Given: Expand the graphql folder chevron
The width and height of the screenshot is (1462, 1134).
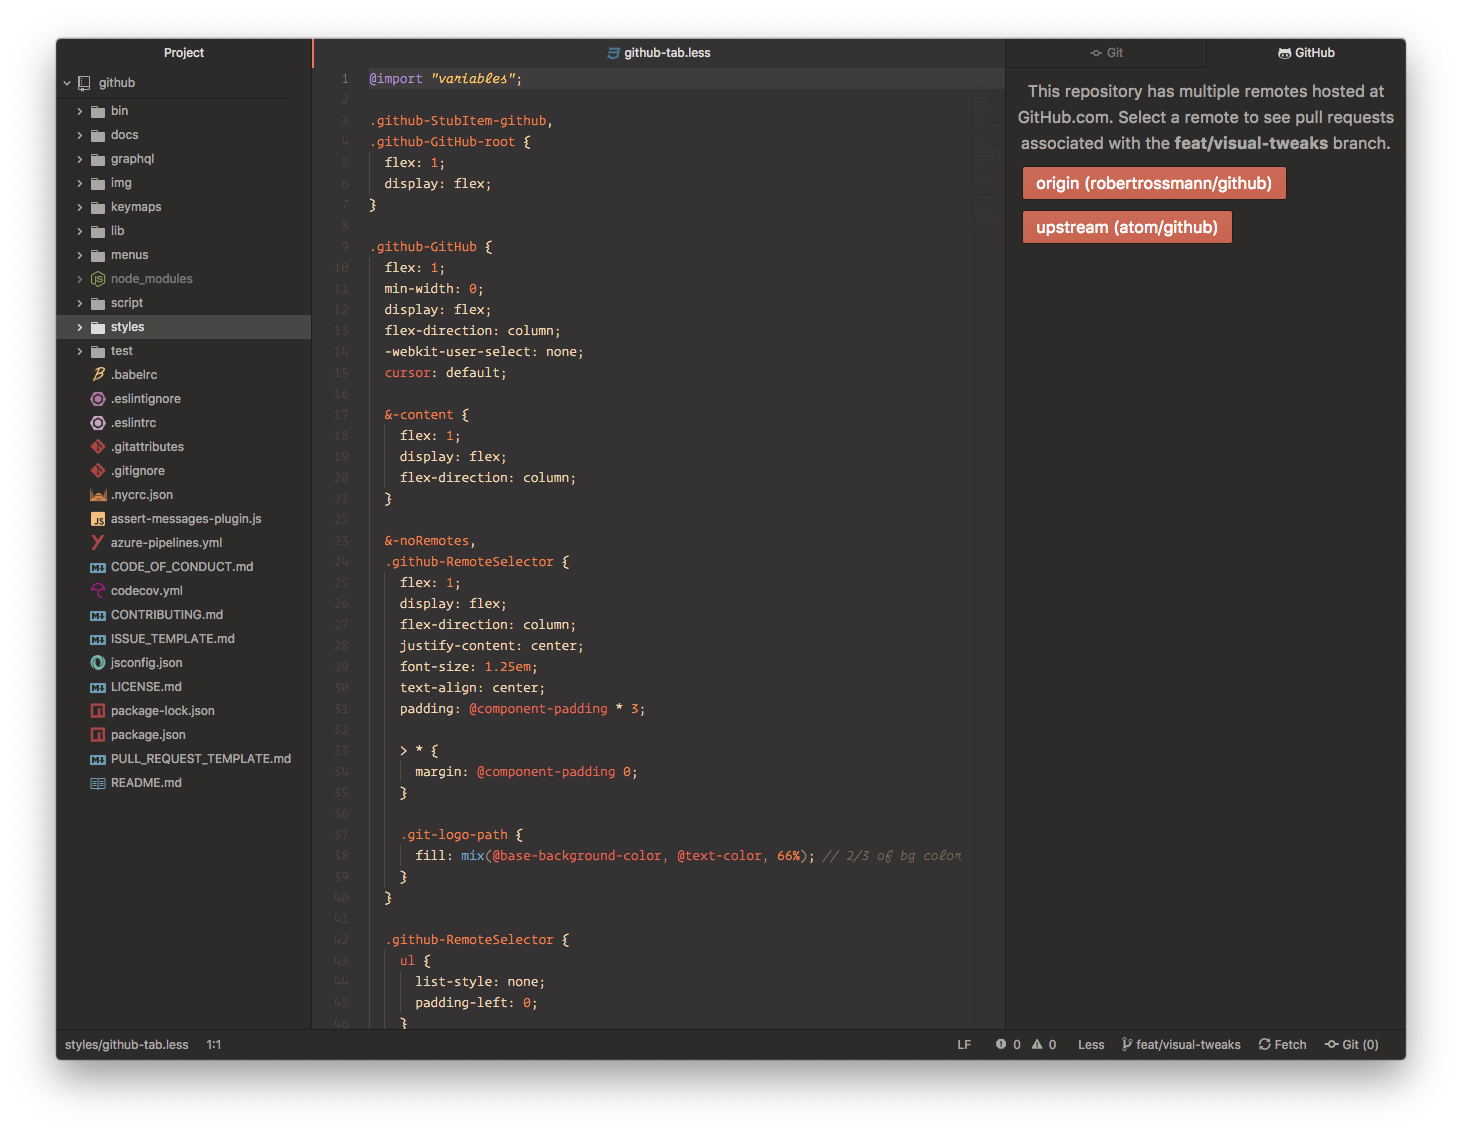Looking at the screenshot, I should coord(80,159).
